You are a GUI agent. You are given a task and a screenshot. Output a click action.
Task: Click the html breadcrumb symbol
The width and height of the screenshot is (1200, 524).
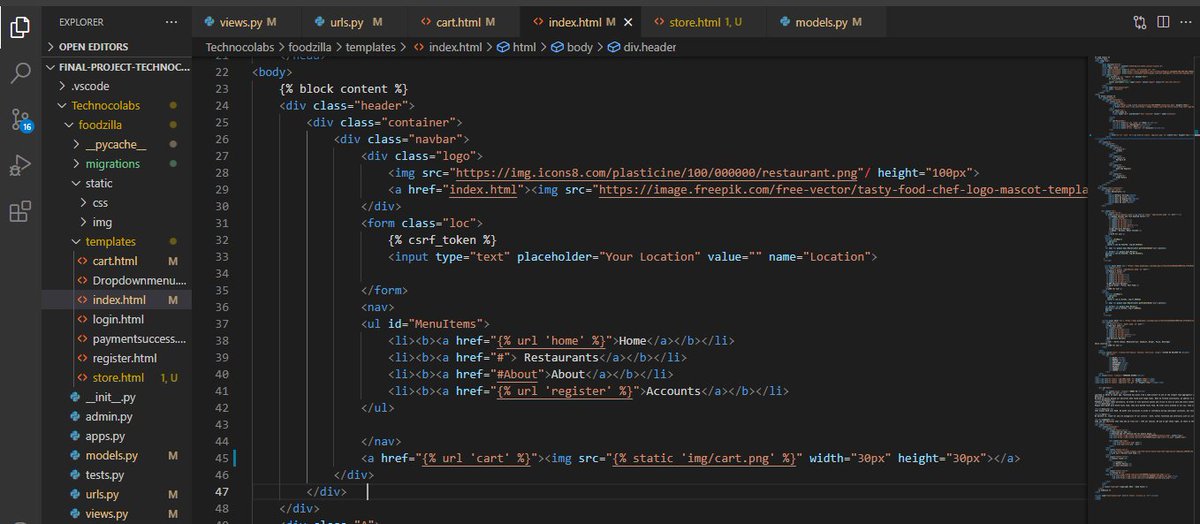point(516,47)
